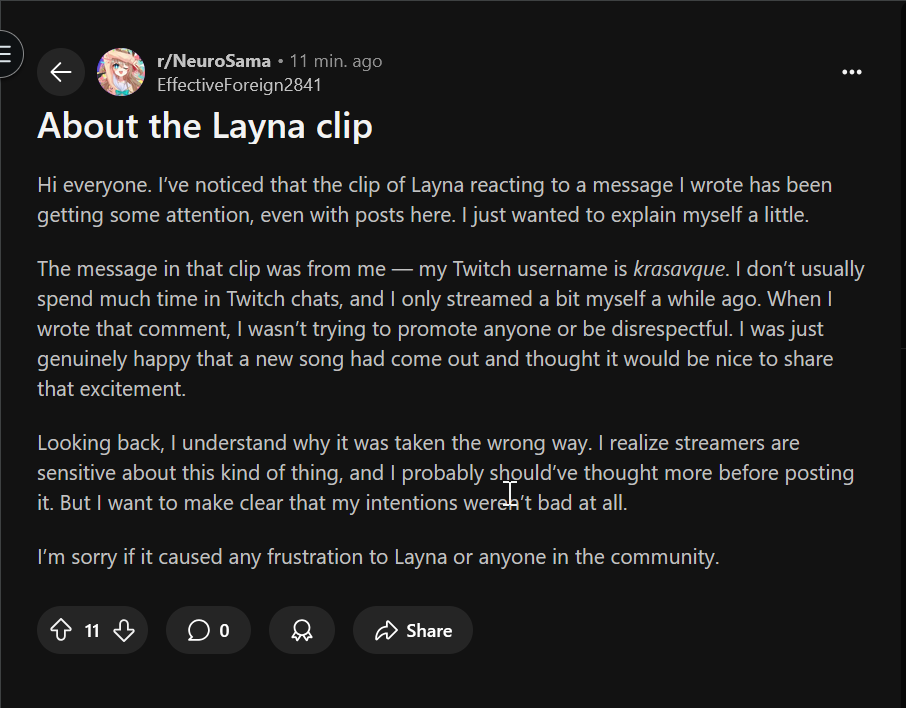Give an award using the award icon
906x708 pixels.
(301, 630)
